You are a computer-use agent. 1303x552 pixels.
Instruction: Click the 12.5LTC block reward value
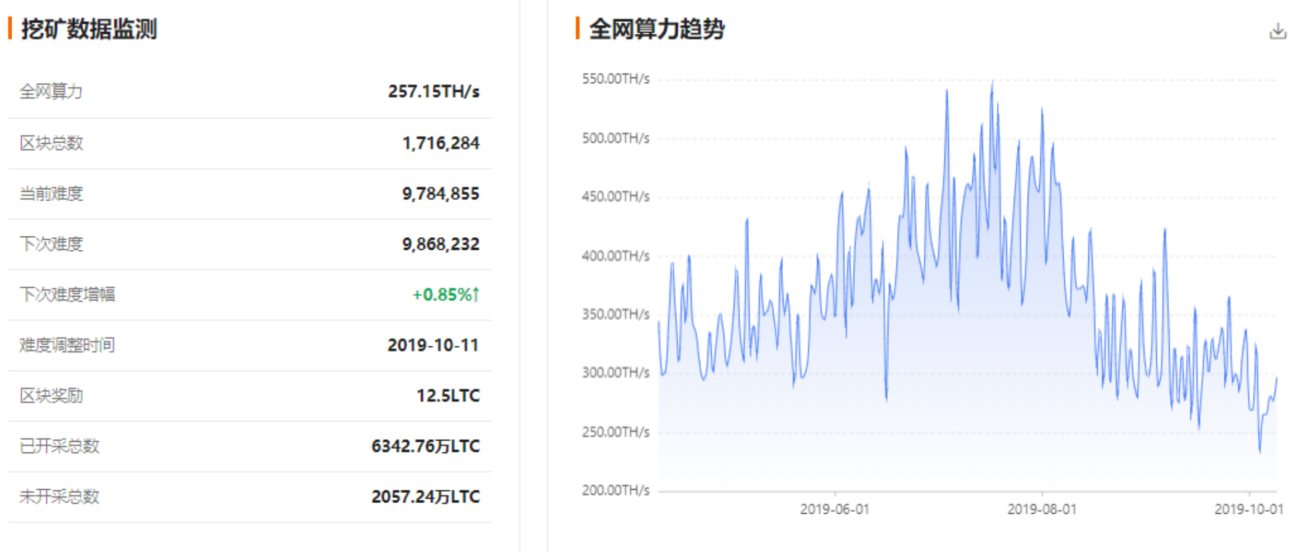click(x=448, y=395)
